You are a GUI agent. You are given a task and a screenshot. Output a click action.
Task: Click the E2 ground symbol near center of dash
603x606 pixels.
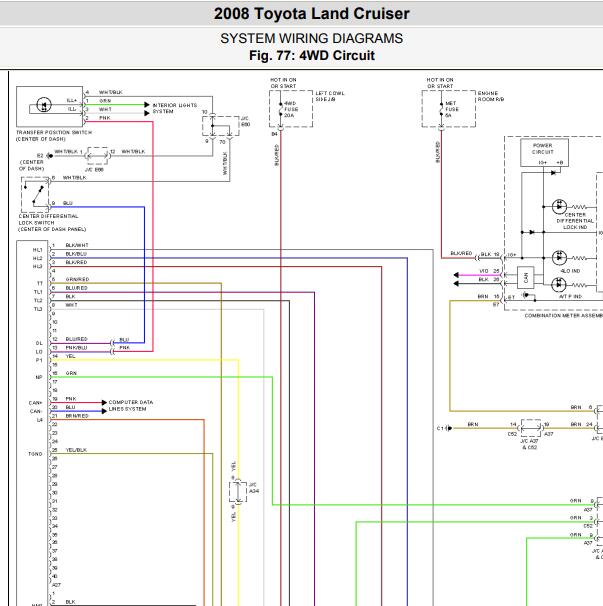[49, 156]
